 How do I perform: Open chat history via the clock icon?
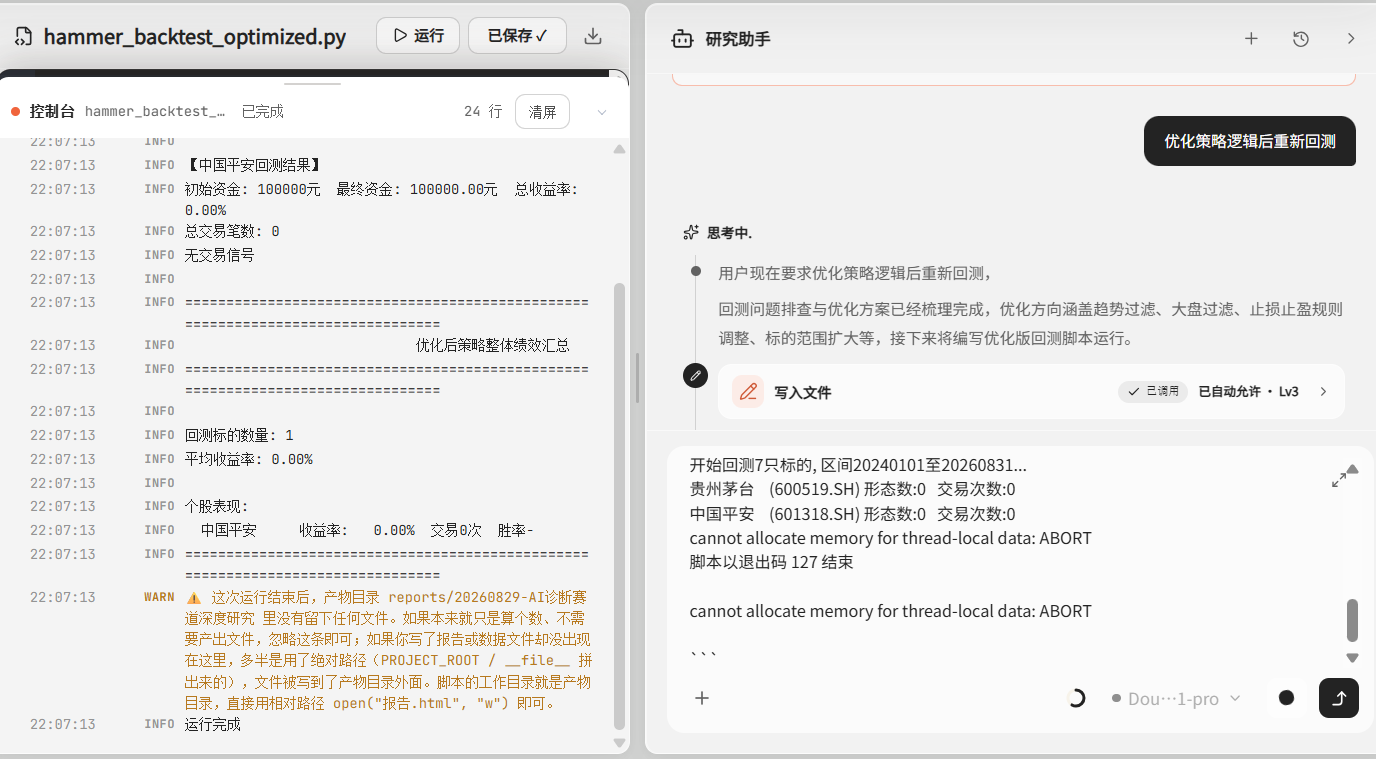(x=1301, y=39)
